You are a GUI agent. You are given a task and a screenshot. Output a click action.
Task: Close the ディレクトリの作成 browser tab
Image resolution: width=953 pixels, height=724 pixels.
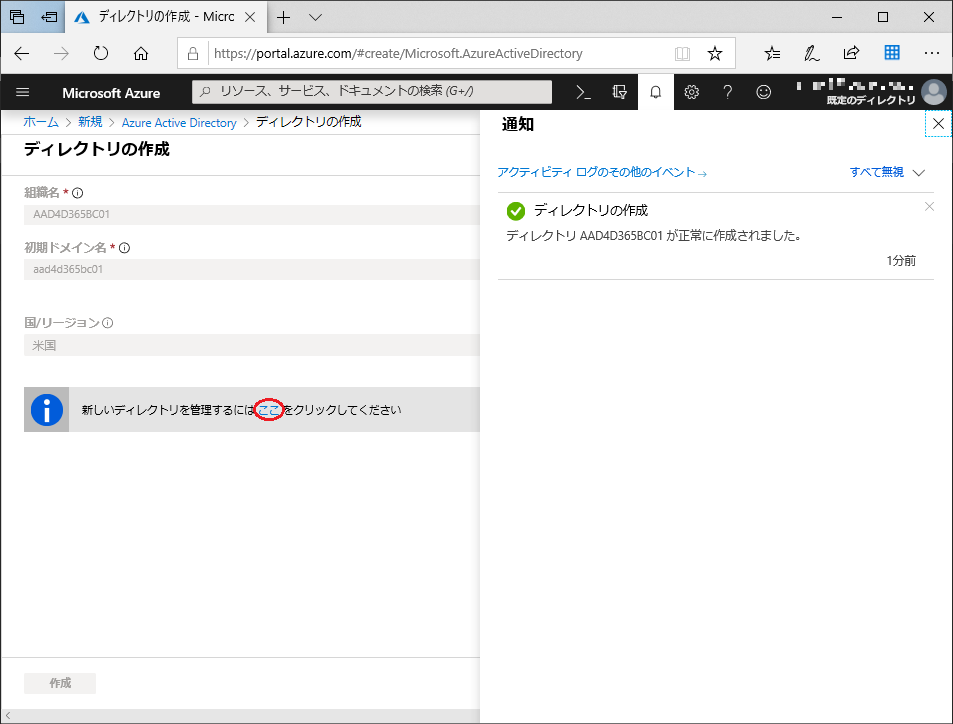coord(250,17)
